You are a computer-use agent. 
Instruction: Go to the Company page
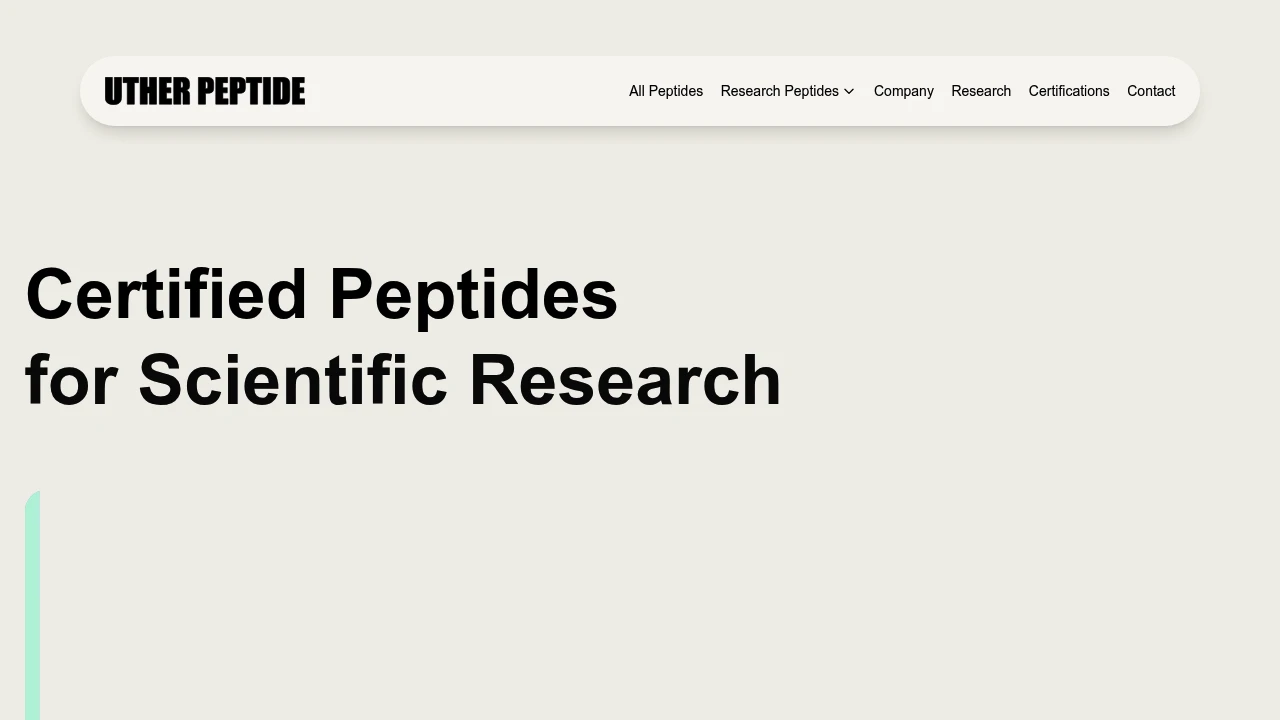pos(904,91)
